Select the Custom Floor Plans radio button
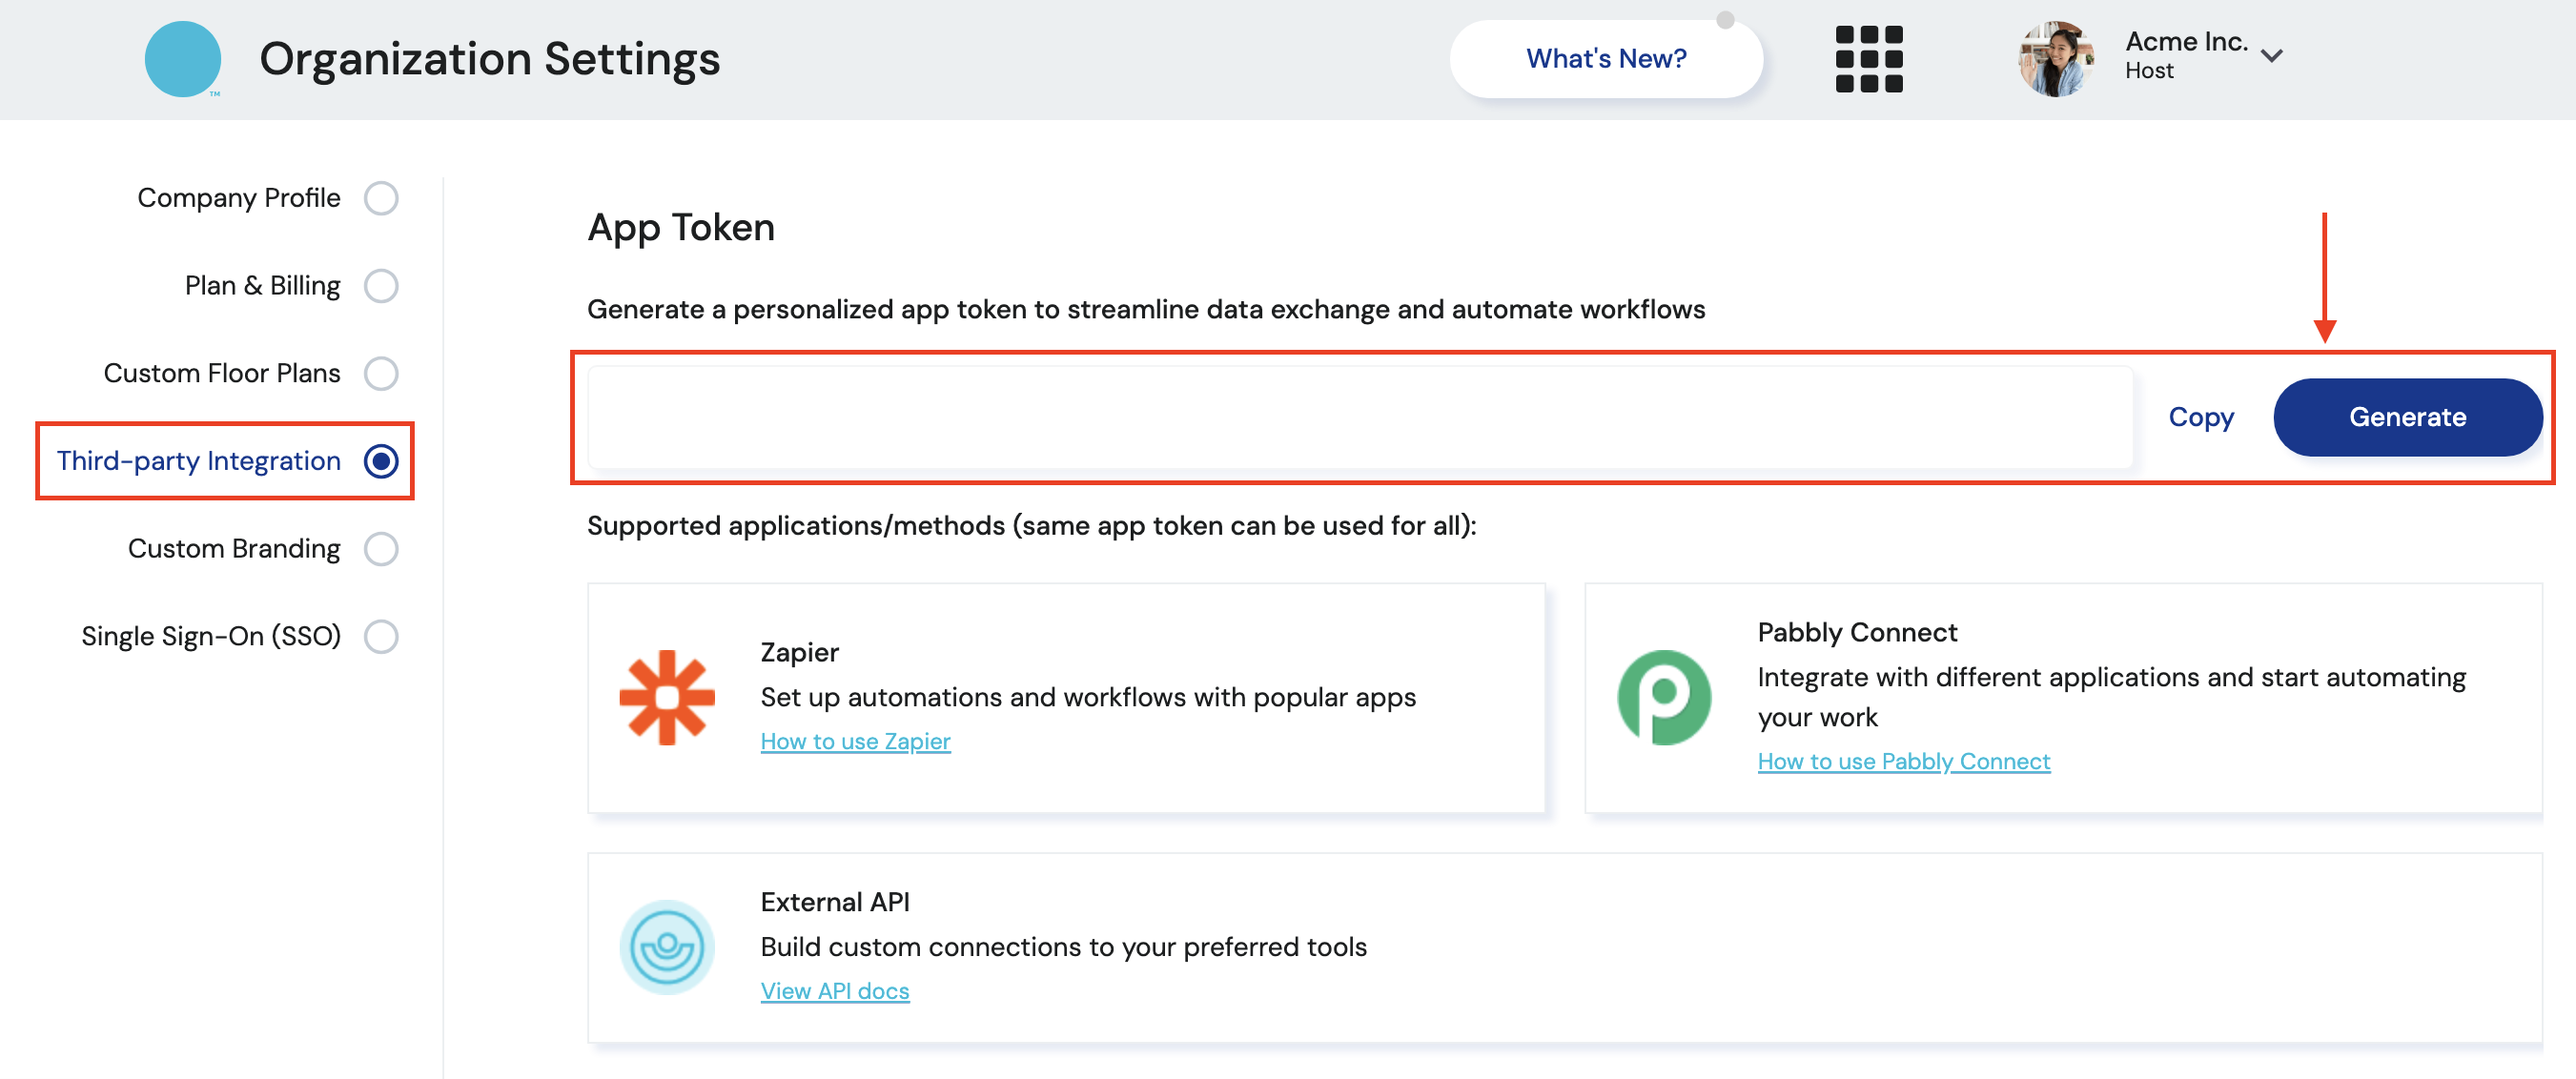This screenshot has height=1079, width=2576. click(x=380, y=373)
